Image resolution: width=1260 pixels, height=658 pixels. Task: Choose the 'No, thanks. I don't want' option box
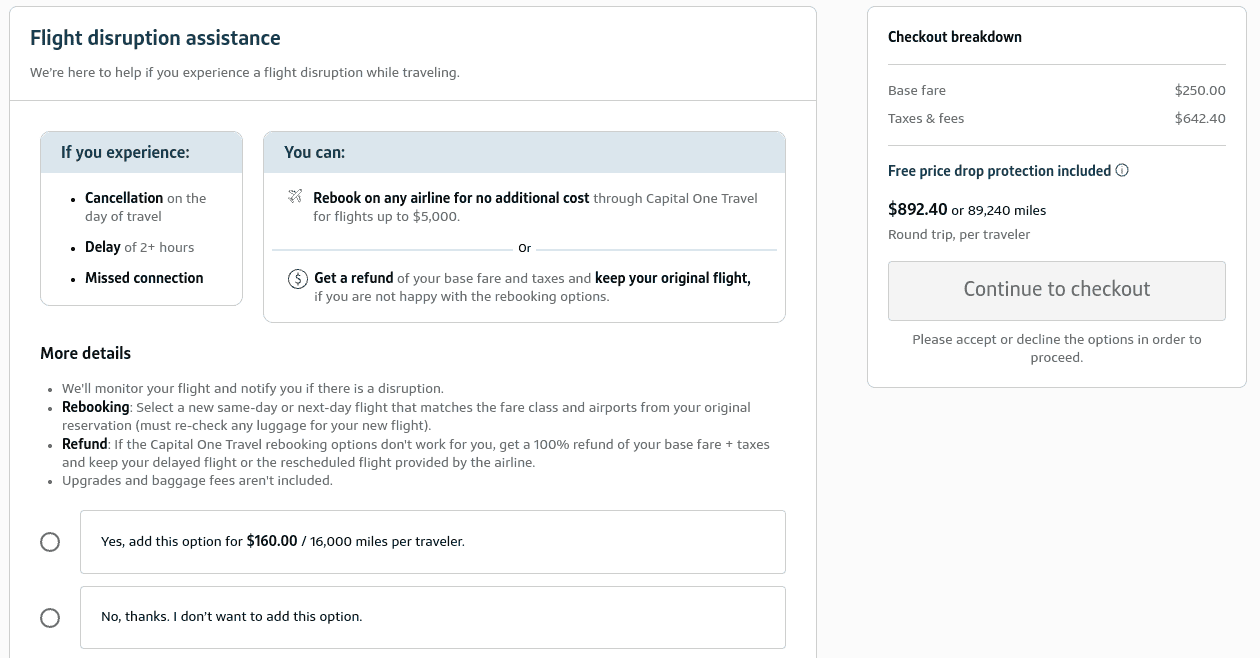click(x=433, y=617)
